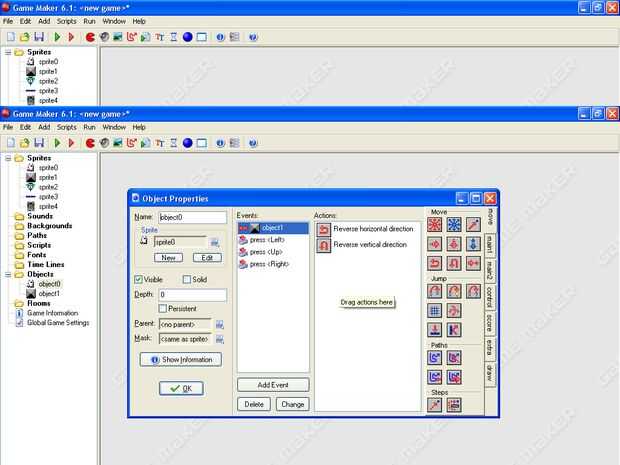This screenshot has height=465, width=620.
Task: Choose the Bounce action icon
Action: click(x=454, y=330)
